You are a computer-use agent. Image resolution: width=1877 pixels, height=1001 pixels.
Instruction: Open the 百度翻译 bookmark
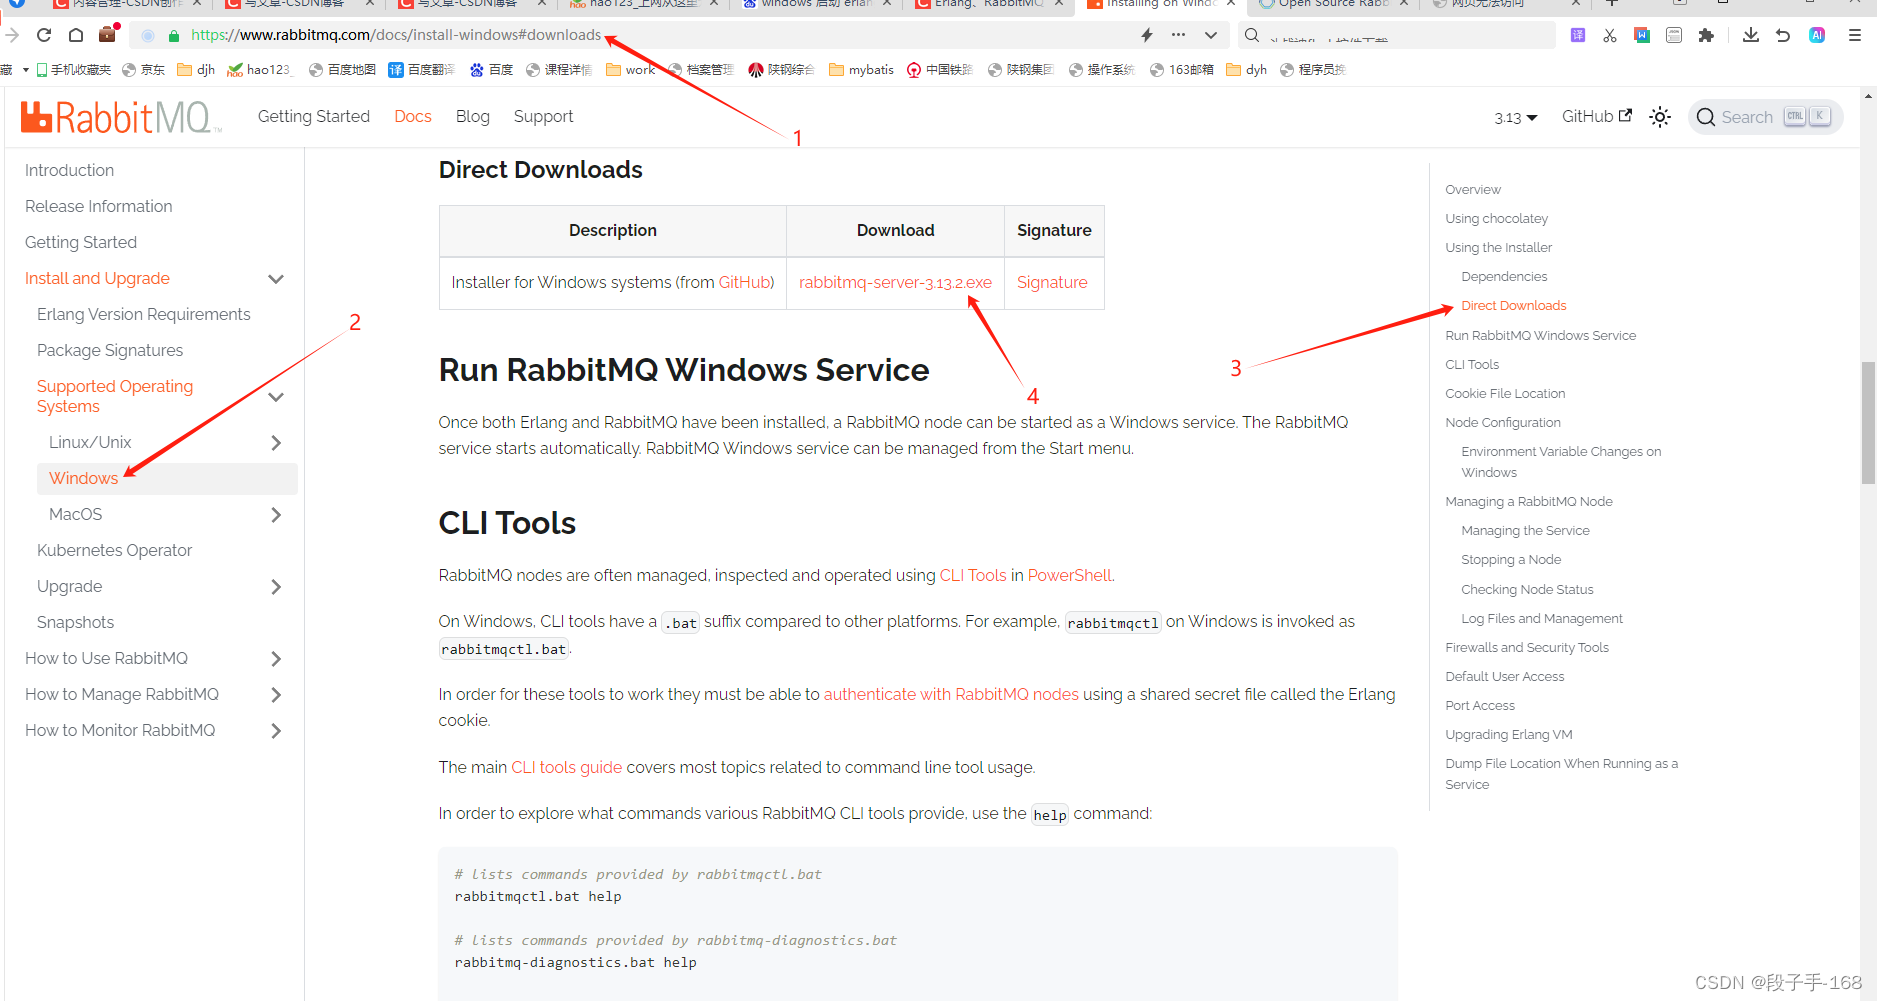[421, 70]
